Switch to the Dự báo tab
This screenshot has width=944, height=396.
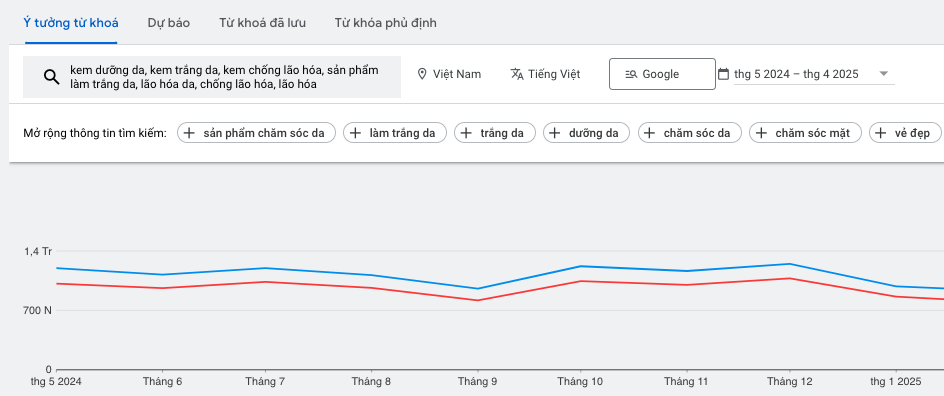click(x=169, y=23)
